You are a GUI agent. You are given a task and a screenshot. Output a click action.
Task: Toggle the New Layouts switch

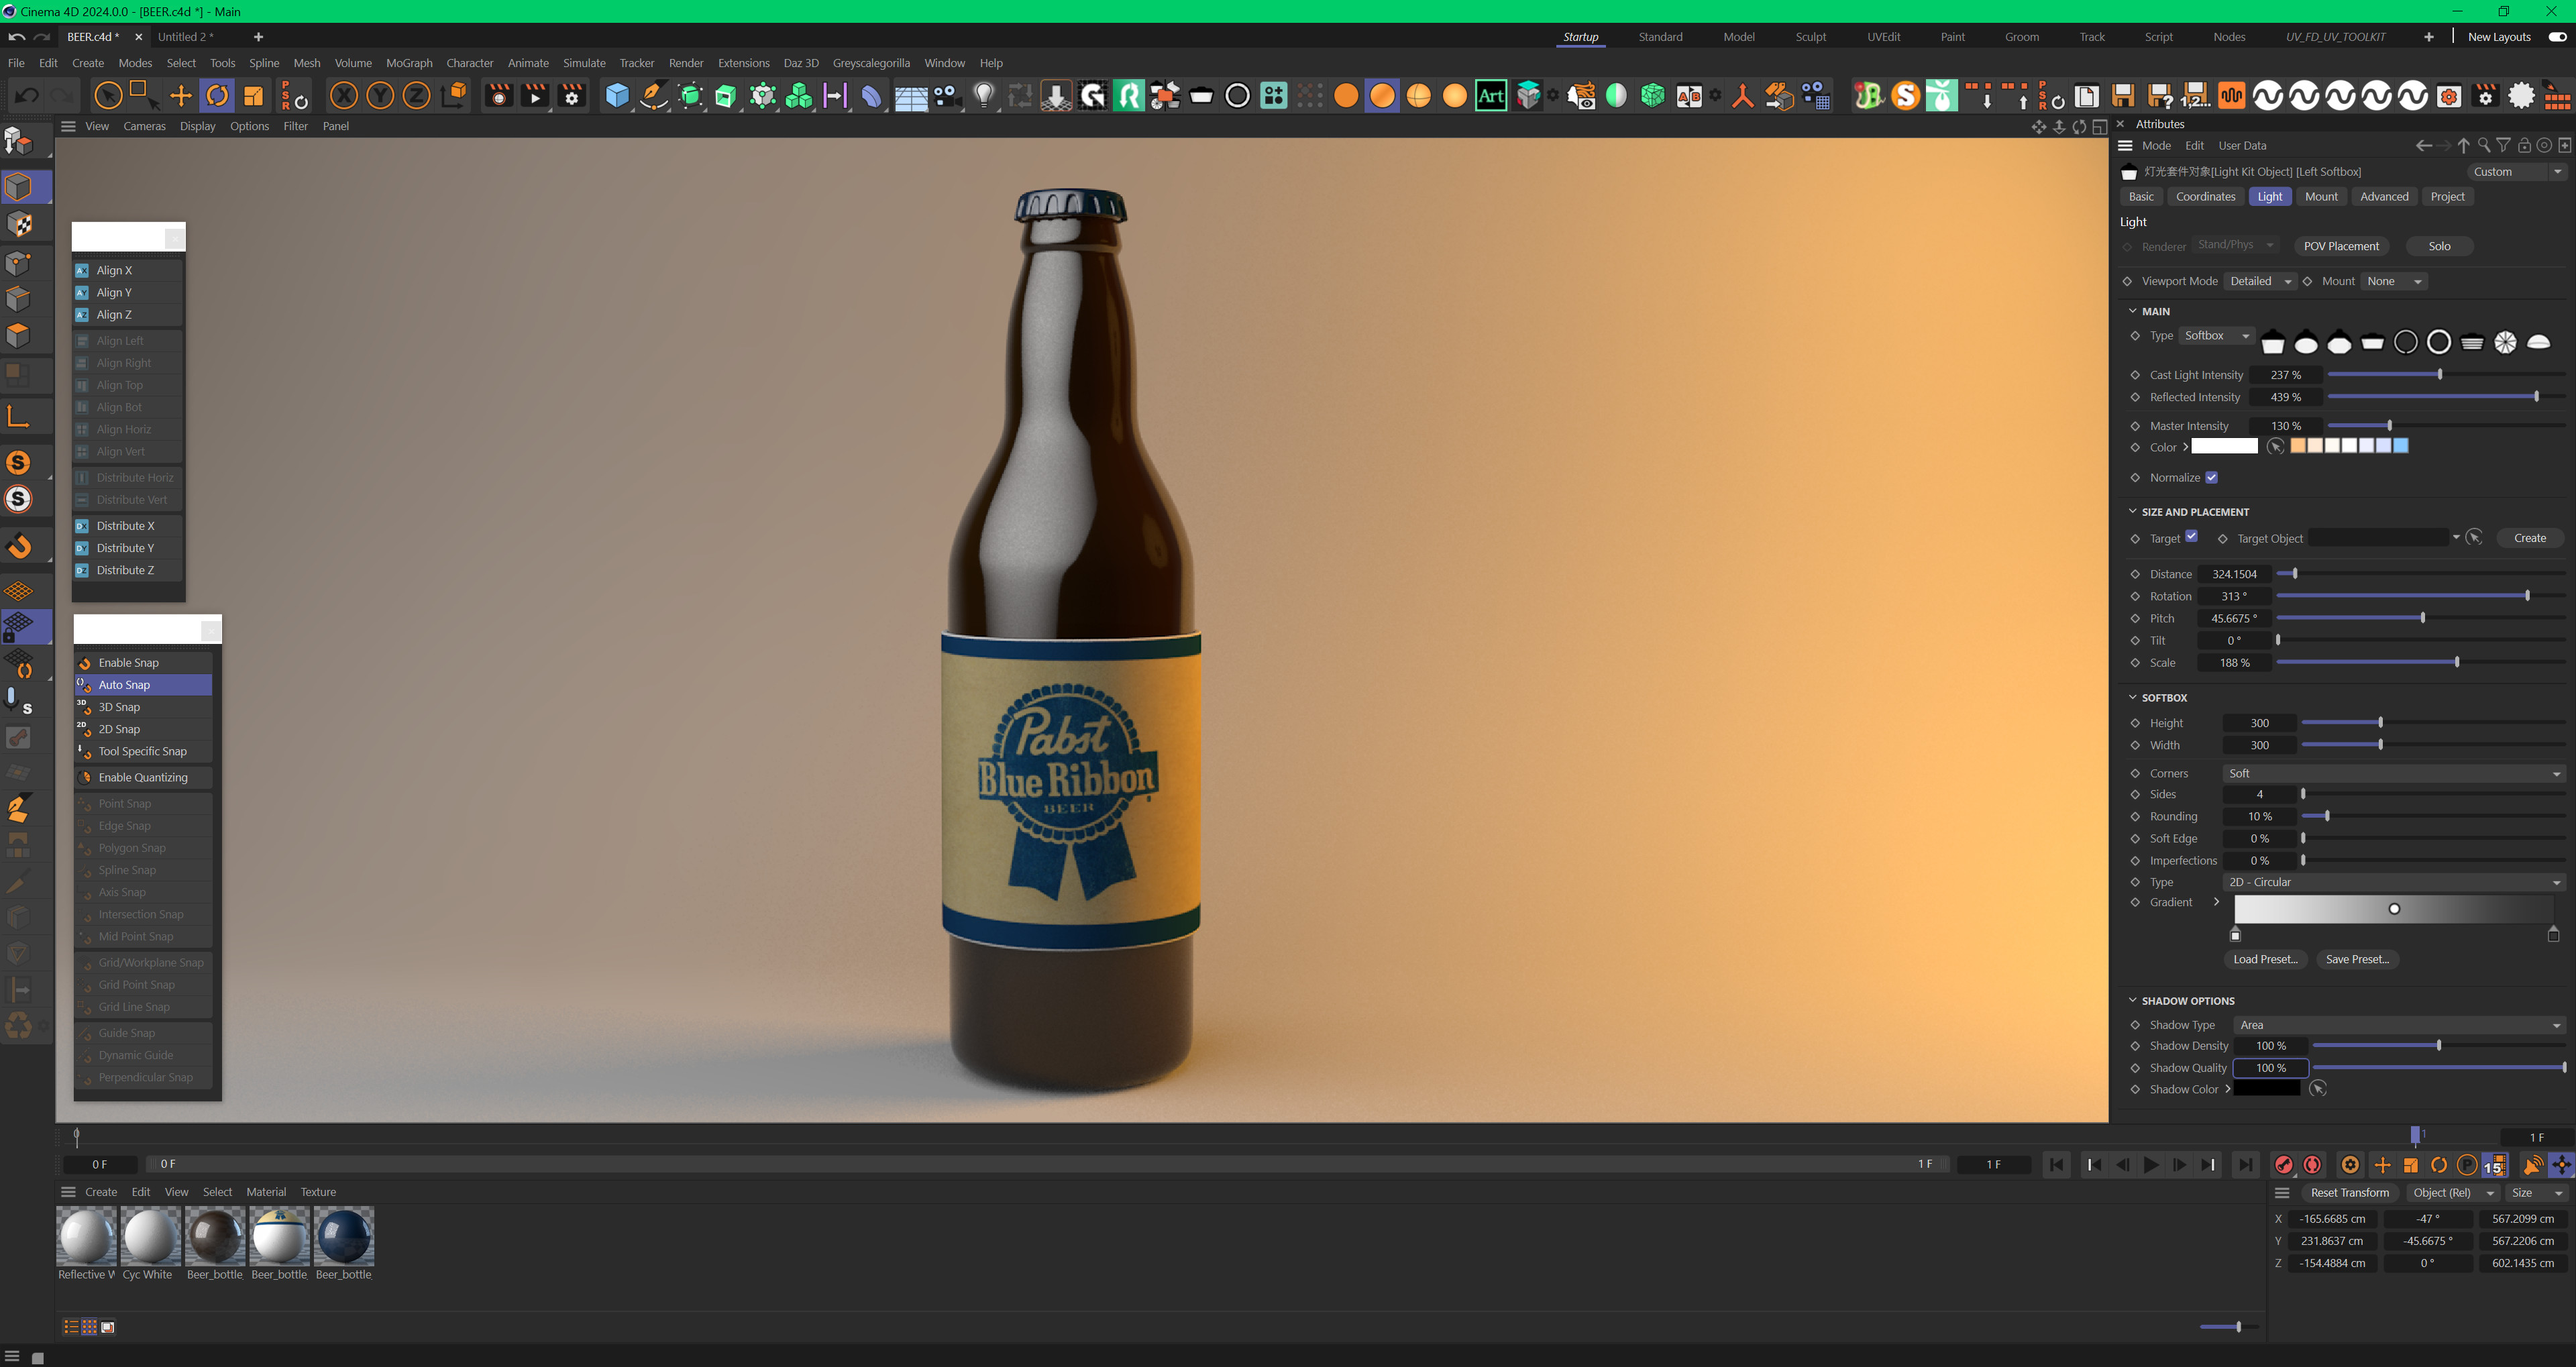click(x=2557, y=37)
